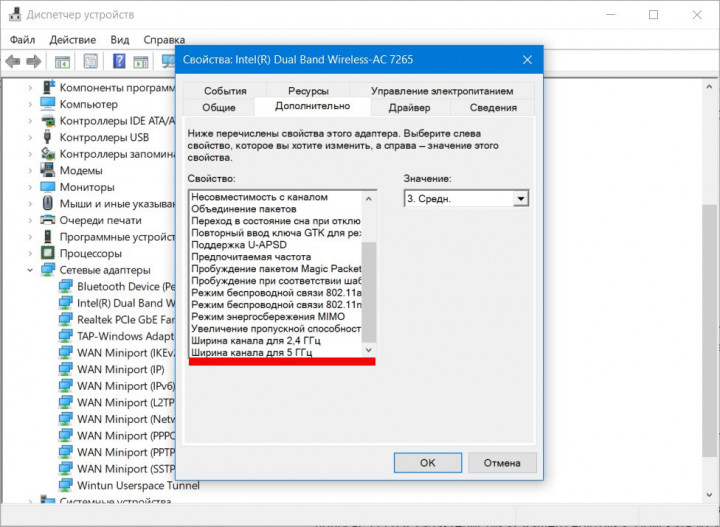Open the Значение dropdown list
Image resolution: width=720 pixels, height=527 pixels.
[520, 199]
